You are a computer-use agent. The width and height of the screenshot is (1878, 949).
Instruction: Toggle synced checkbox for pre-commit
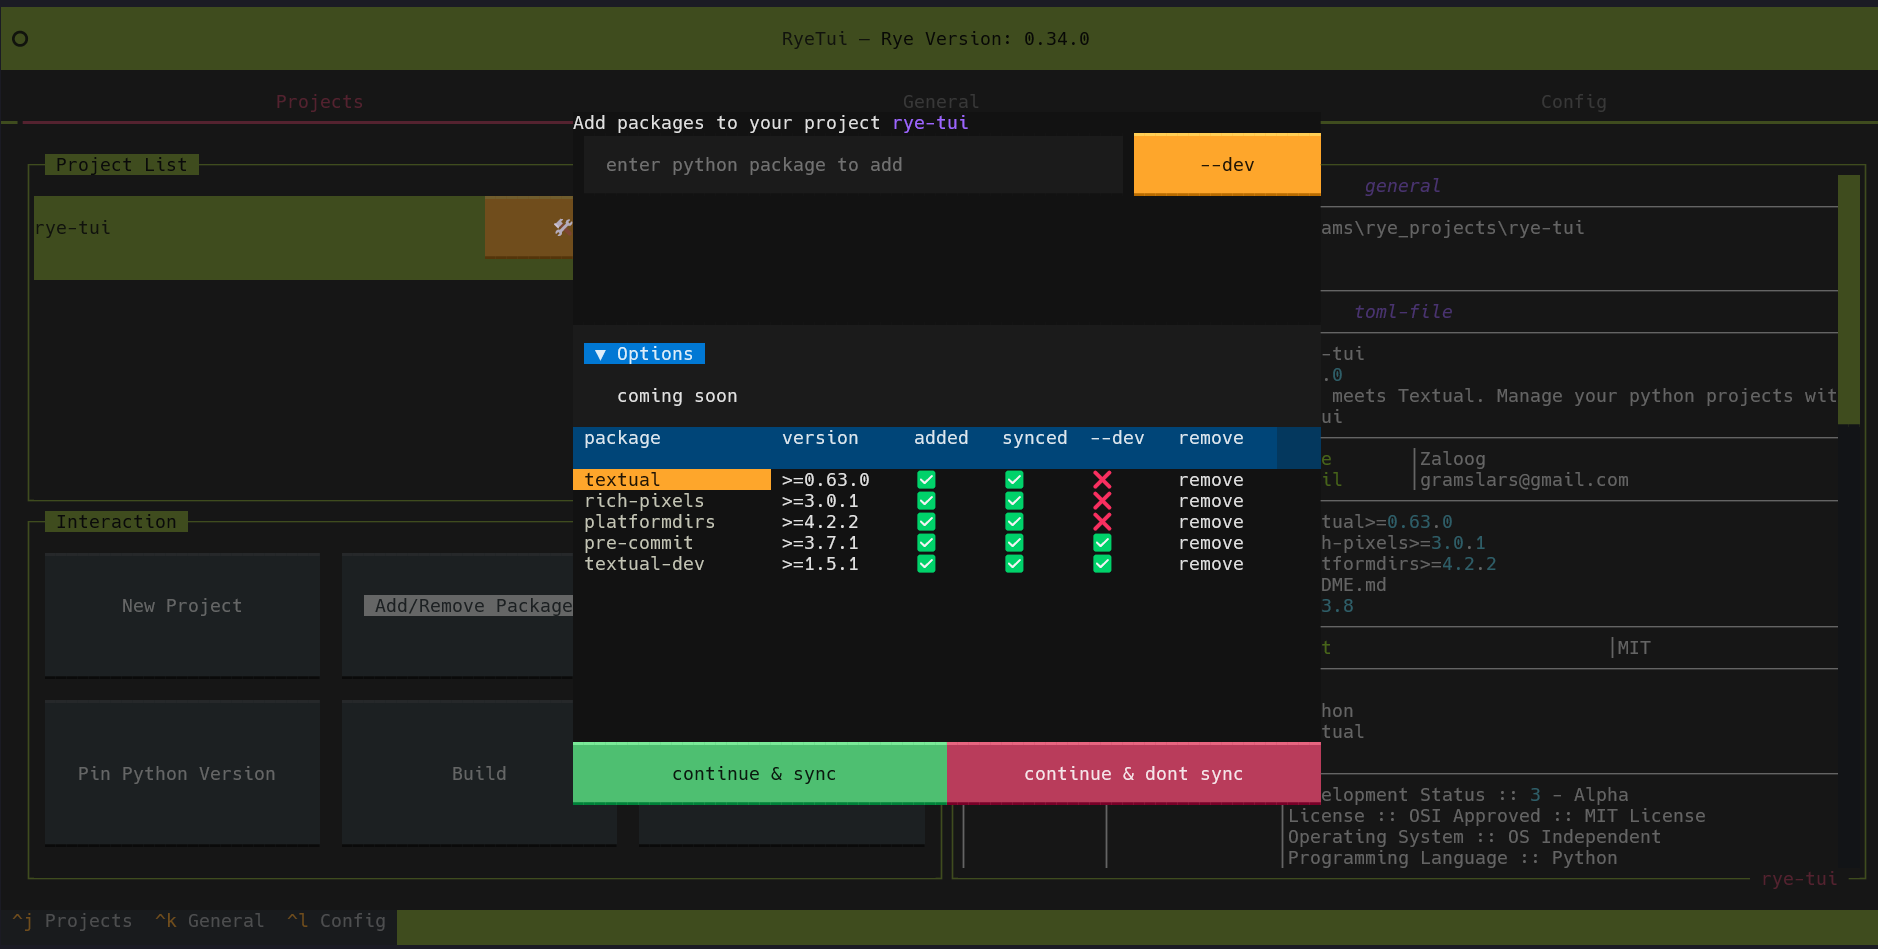point(1014,543)
